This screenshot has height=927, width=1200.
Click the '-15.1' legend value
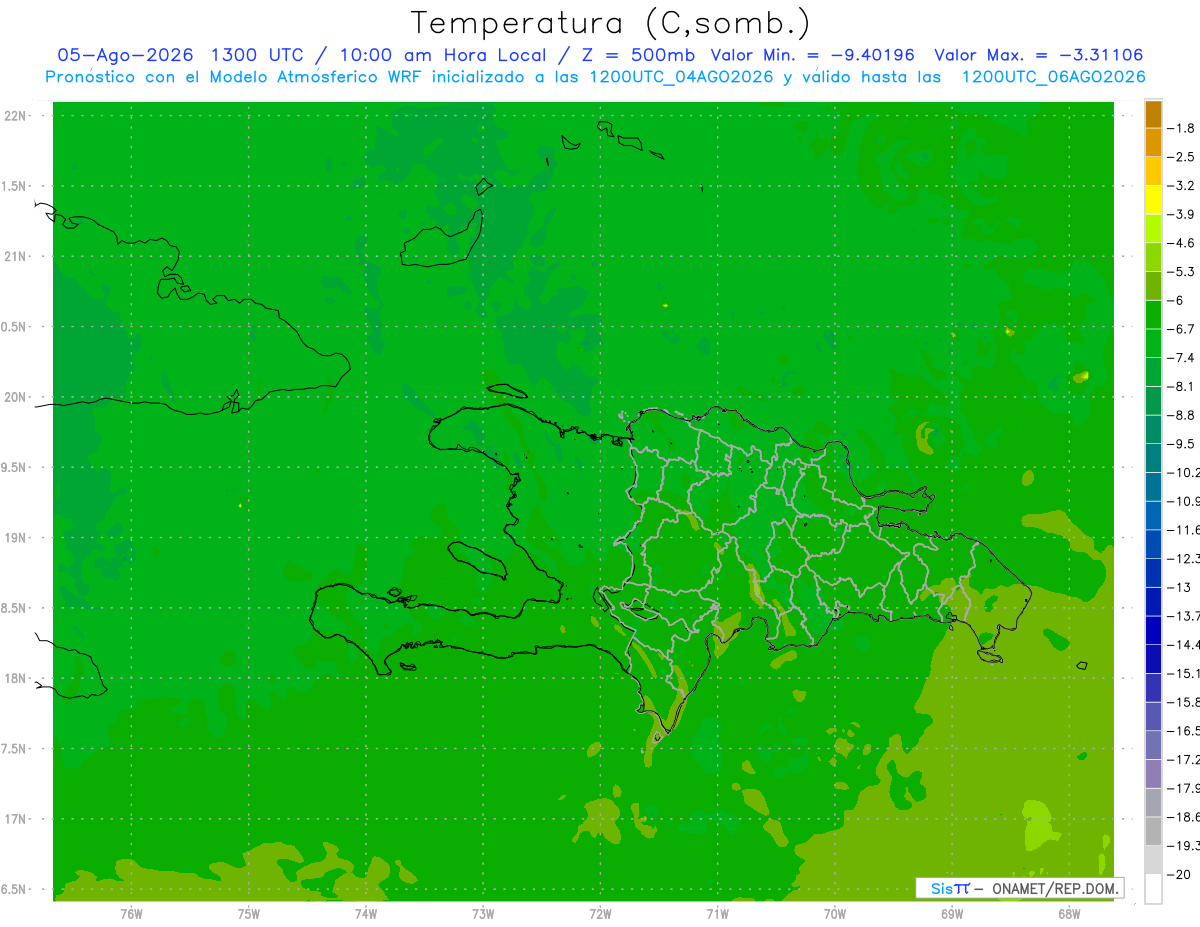click(x=1183, y=673)
